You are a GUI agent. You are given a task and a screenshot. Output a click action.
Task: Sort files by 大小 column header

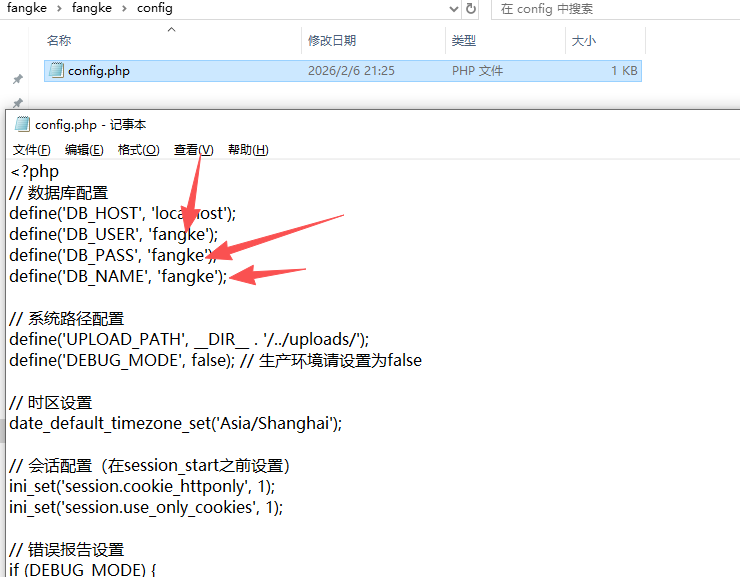583,41
